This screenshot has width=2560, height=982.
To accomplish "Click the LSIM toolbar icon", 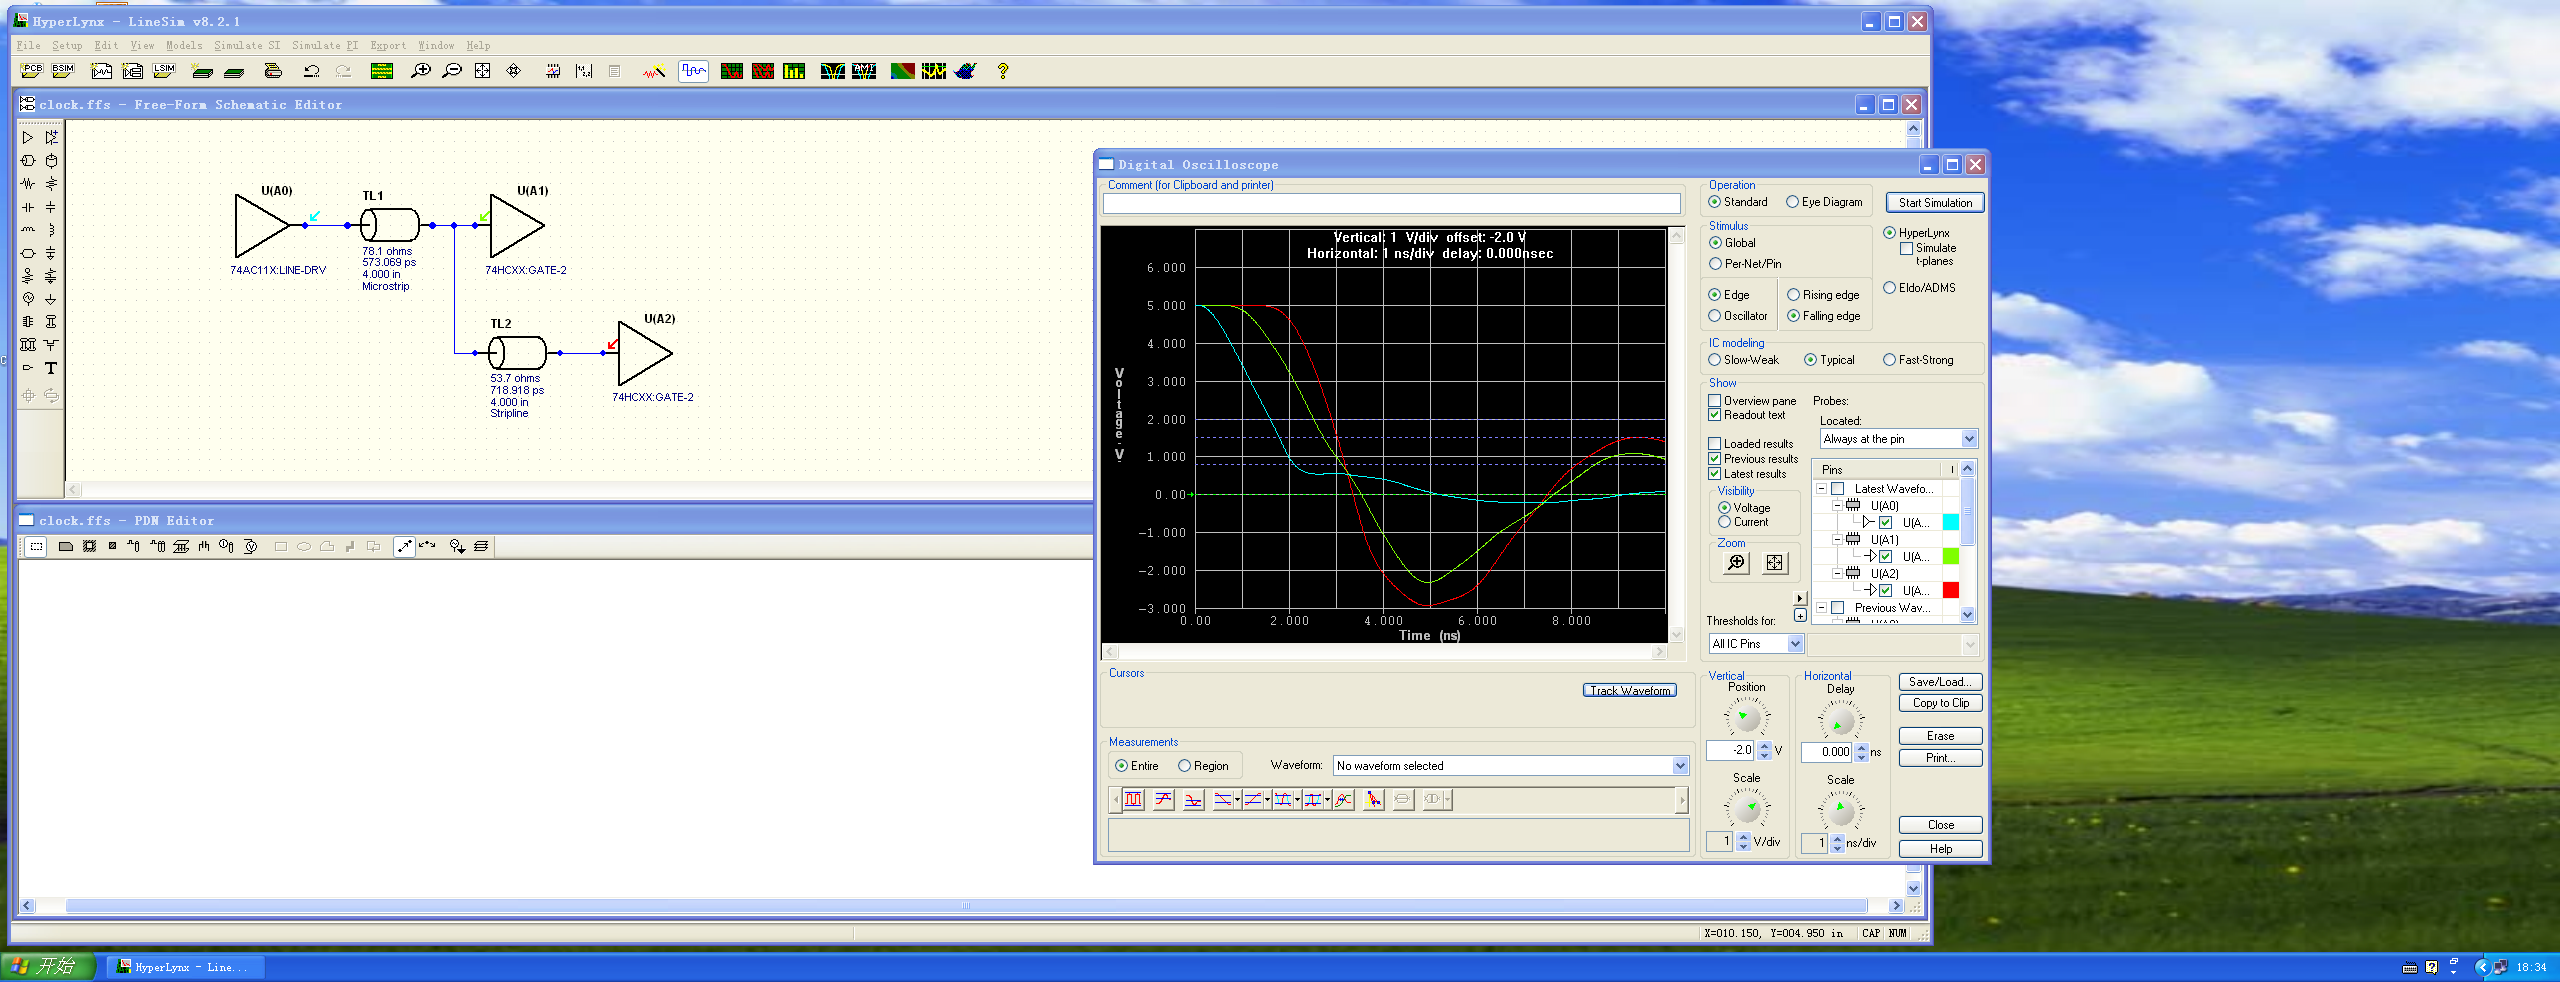I will pyautogui.click(x=164, y=71).
